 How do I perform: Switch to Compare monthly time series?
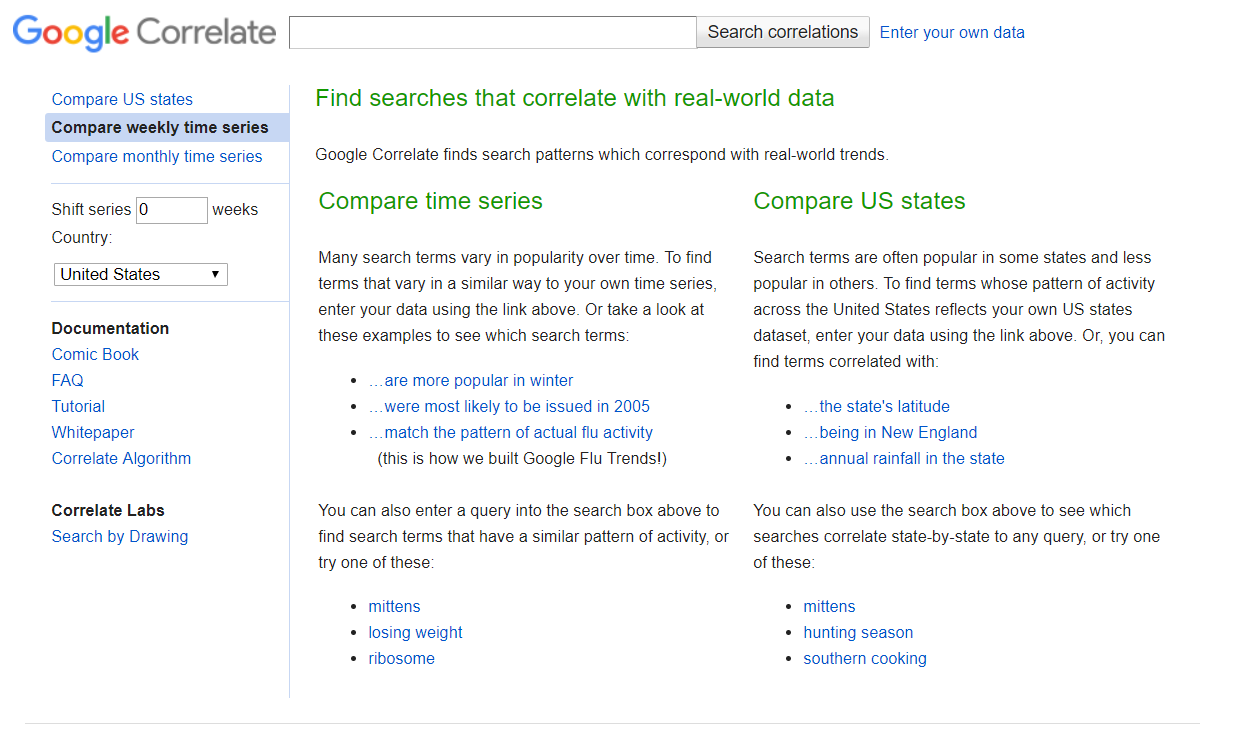click(156, 156)
